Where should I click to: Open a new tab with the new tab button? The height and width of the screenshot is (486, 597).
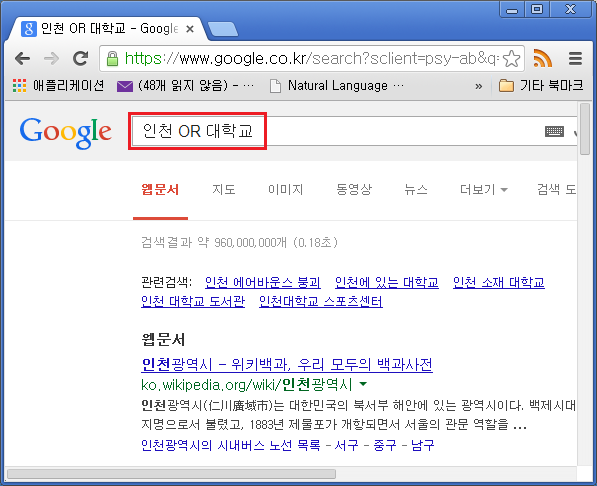pos(223,29)
